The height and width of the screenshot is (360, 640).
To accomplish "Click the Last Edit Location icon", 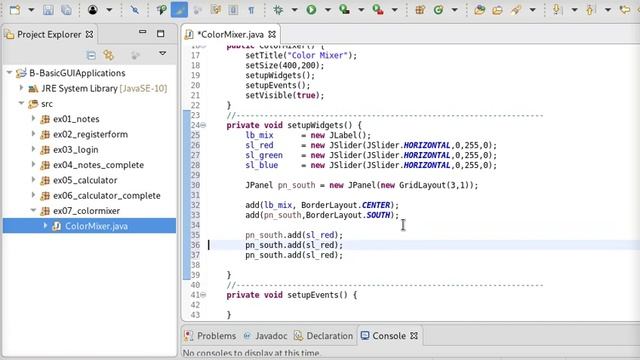I will point(624,9).
